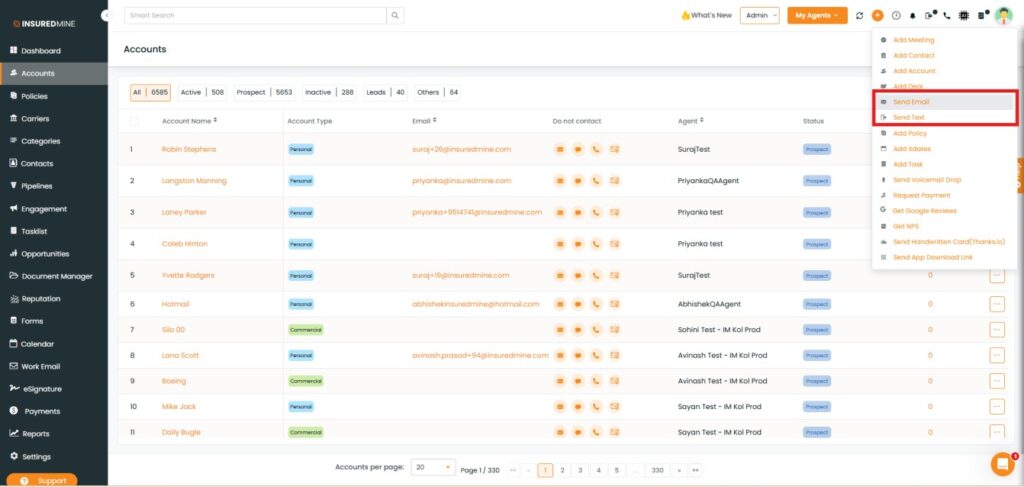Choose Add Policy in the menu
Image resolution: width=1024 pixels, height=487 pixels.
(x=909, y=133)
